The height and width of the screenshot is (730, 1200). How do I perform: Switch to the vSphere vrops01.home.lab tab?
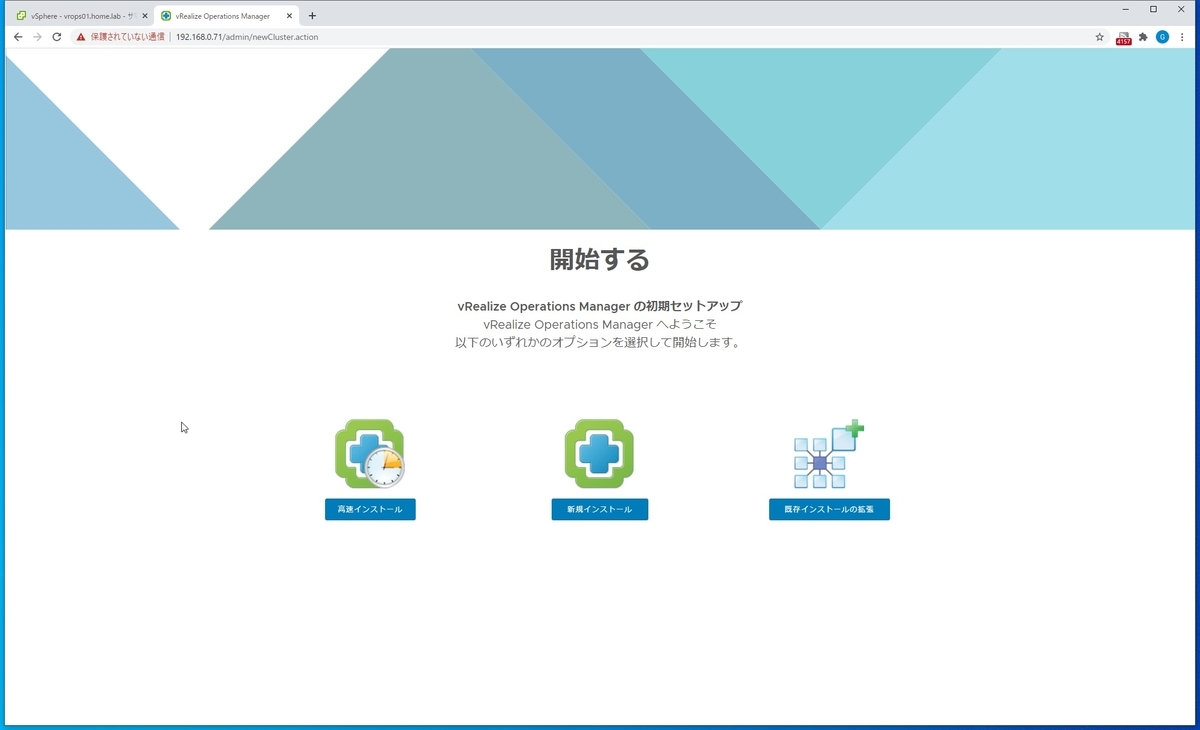80,16
